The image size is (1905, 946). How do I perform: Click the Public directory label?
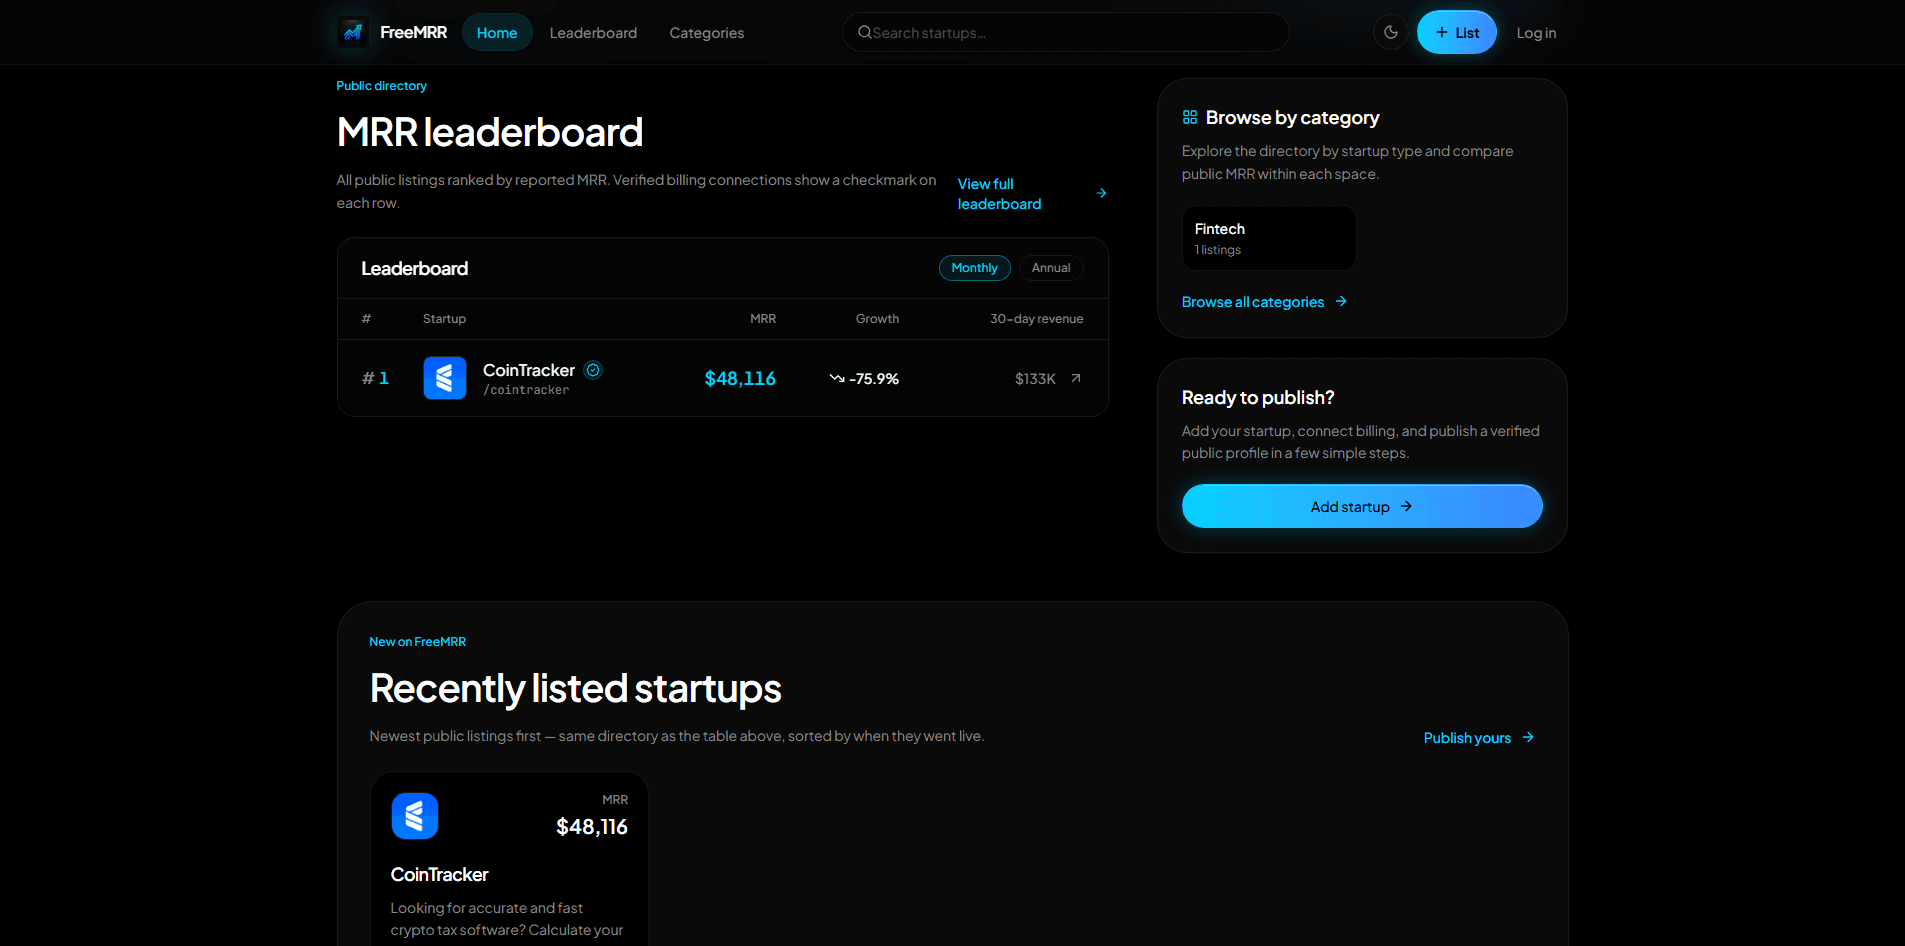click(381, 86)
